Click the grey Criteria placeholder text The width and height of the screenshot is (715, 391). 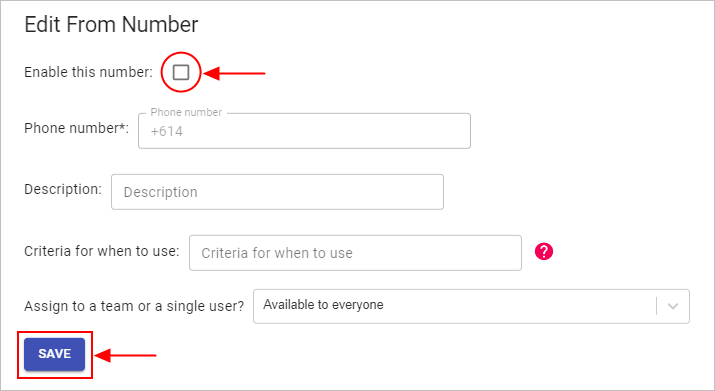click(x=277, y=253)
